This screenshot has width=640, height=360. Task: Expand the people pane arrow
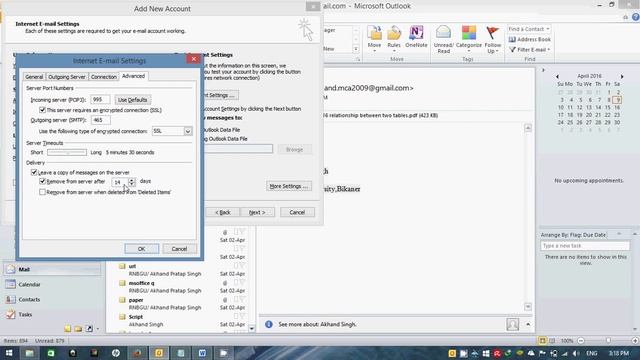tap(528, 324)
